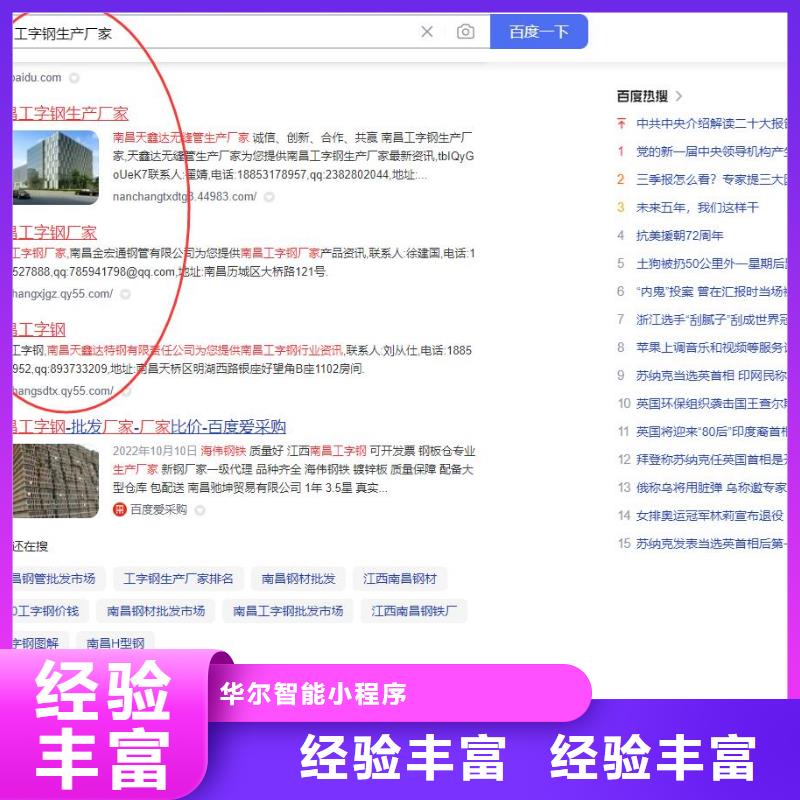Open hot search 女排奥运冠军林莉宣布退役

click(x=709, y=516)
